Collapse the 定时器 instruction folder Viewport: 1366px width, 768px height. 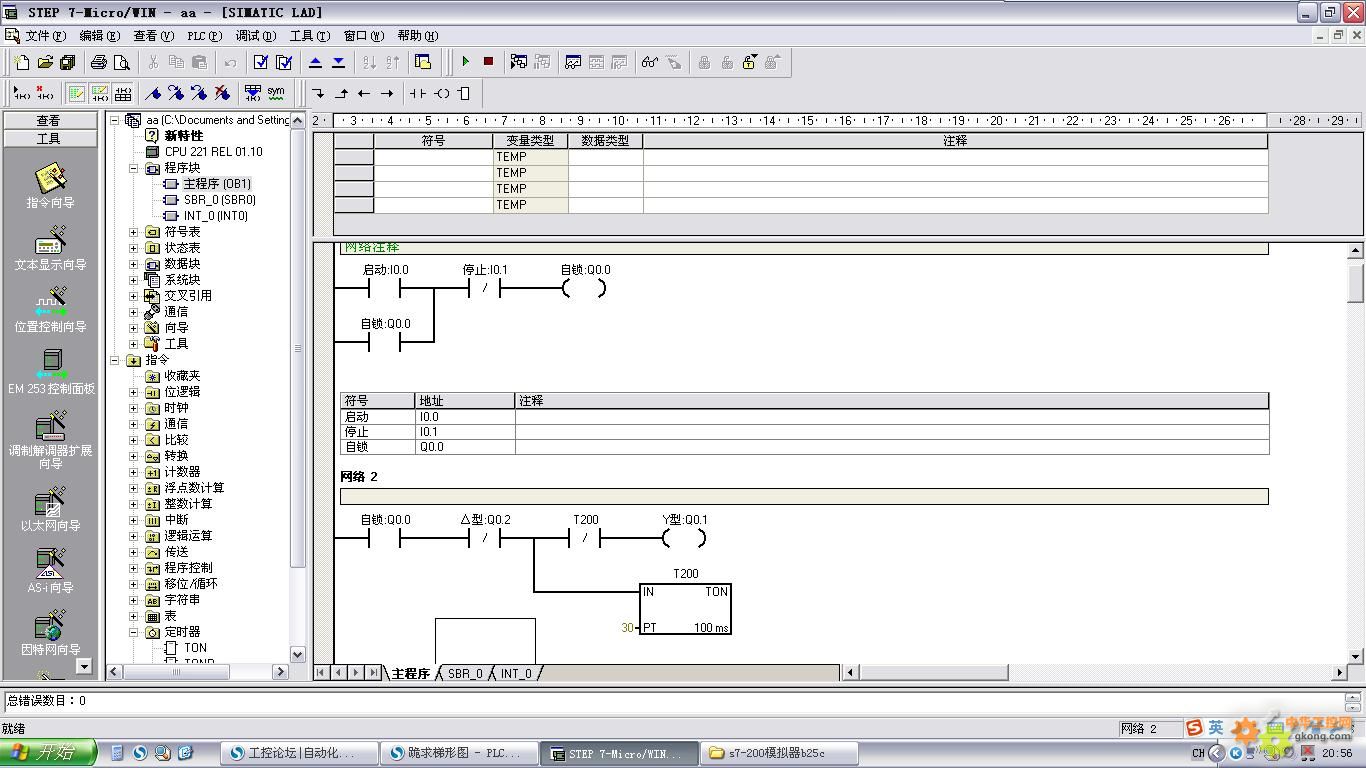point(134,632)
